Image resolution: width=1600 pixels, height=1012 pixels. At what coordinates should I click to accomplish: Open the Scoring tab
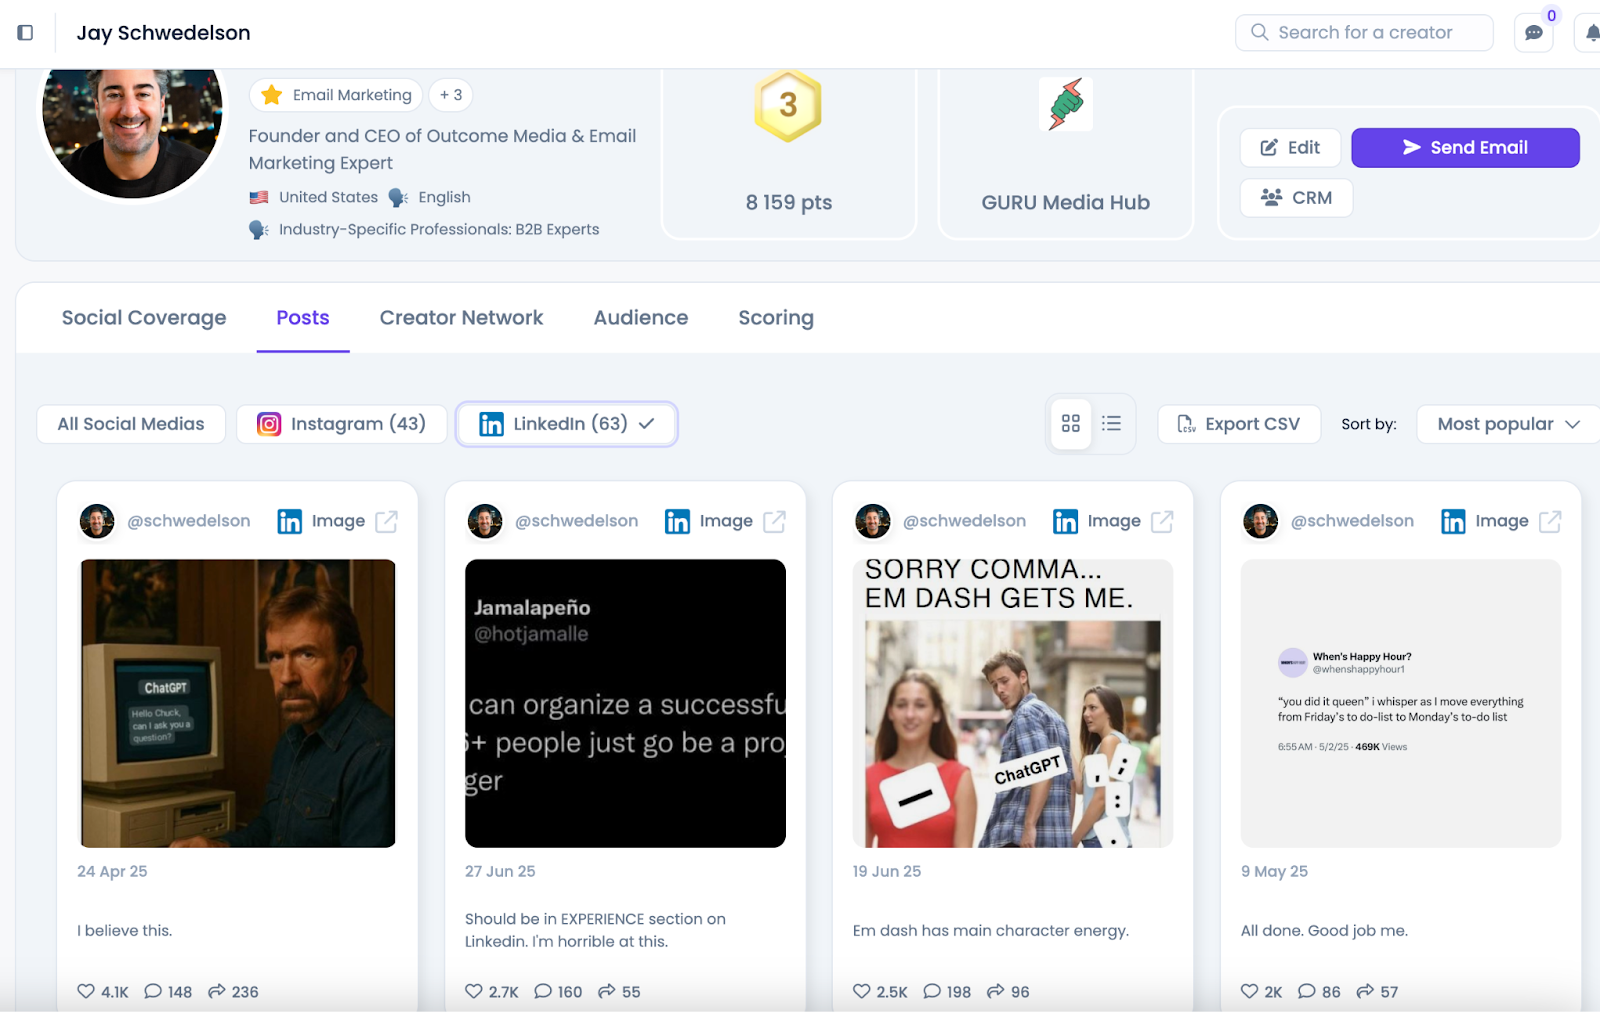tap(776, 318)
